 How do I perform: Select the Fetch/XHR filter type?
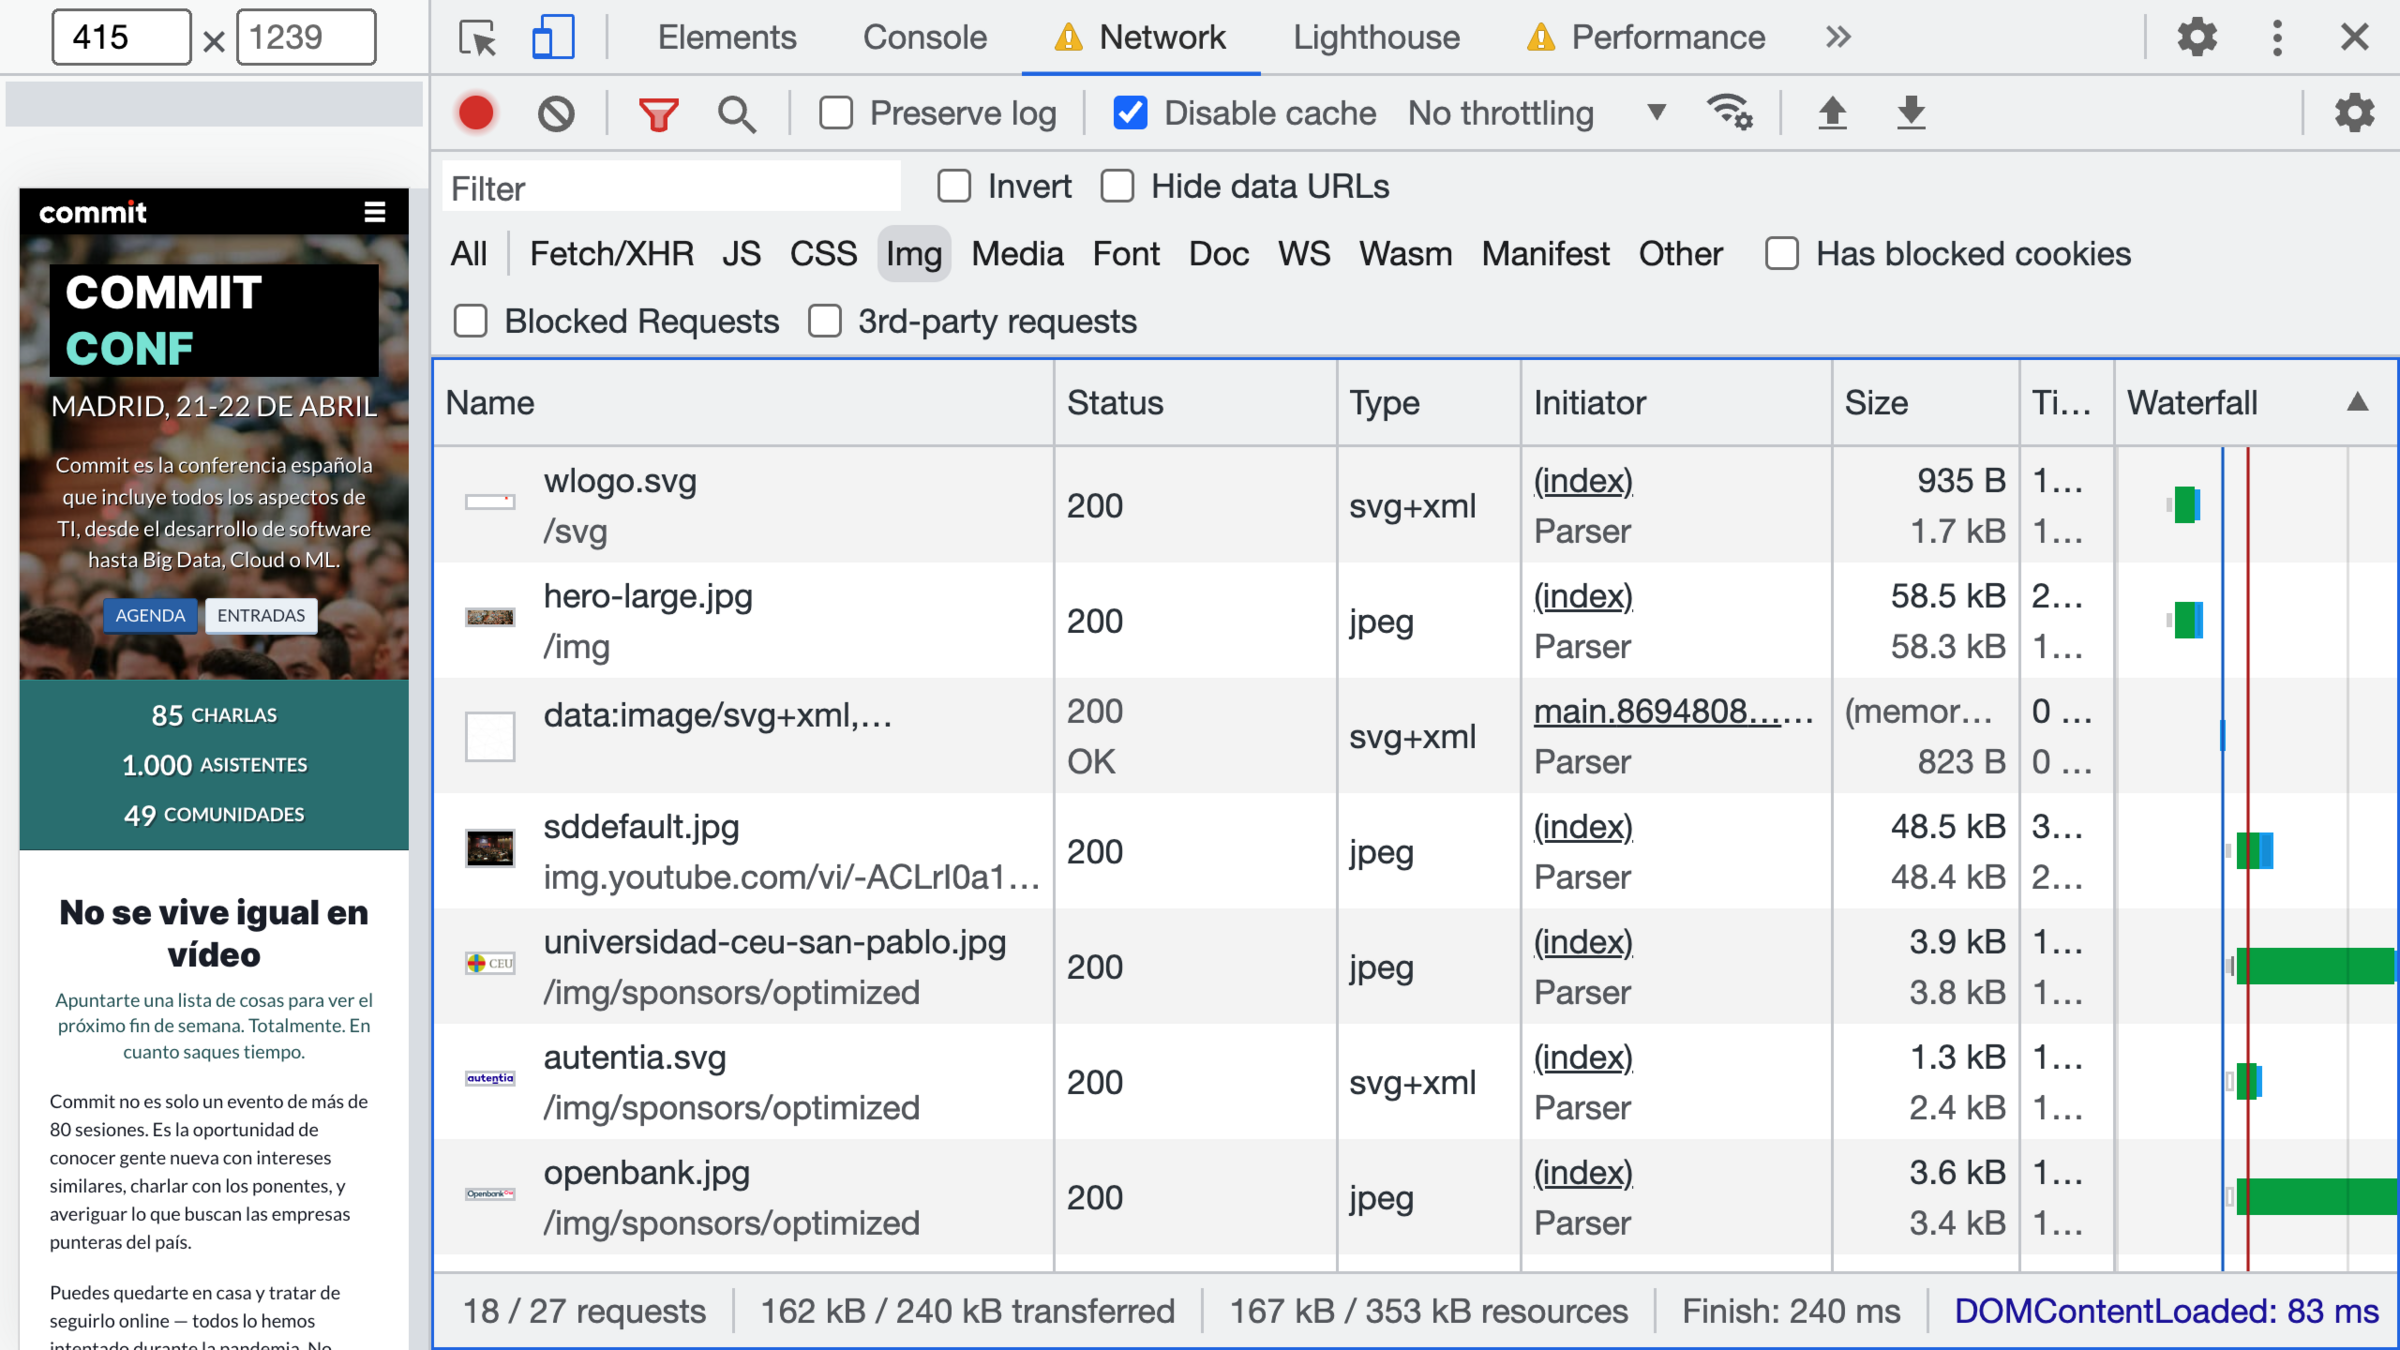(x=611, y=254)
